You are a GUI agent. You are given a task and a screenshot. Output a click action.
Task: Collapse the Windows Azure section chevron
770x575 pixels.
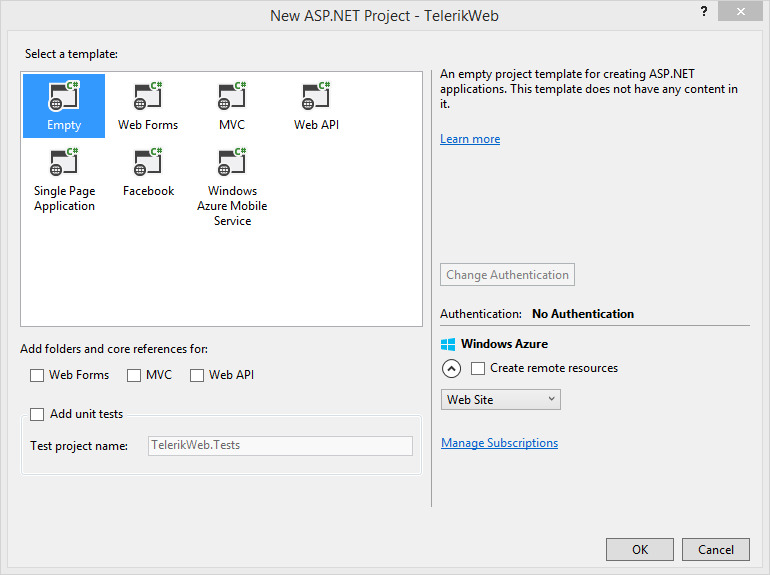(x=451, y=368)
